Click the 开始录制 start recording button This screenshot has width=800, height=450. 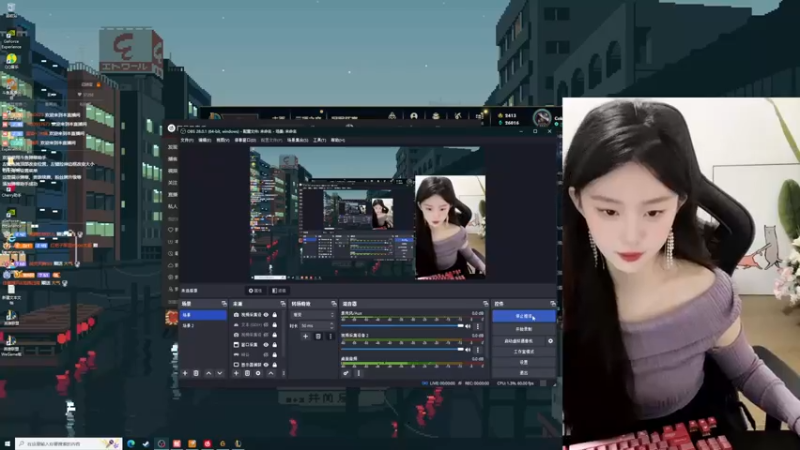[x=523, y=329]
